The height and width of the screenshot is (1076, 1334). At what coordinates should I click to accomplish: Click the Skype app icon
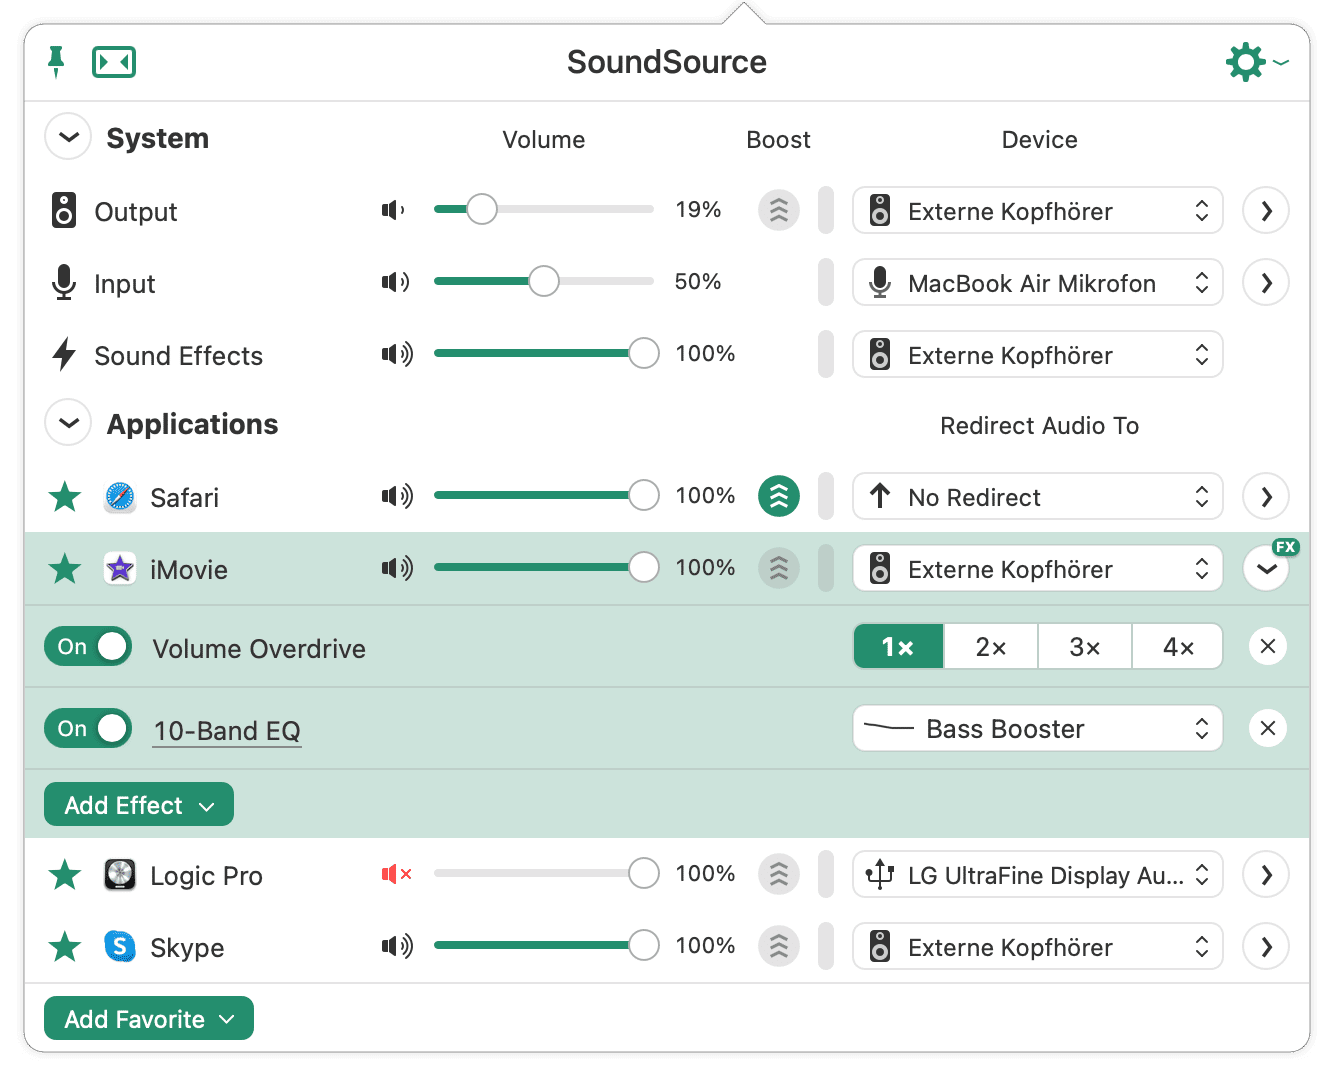point(120,946)
